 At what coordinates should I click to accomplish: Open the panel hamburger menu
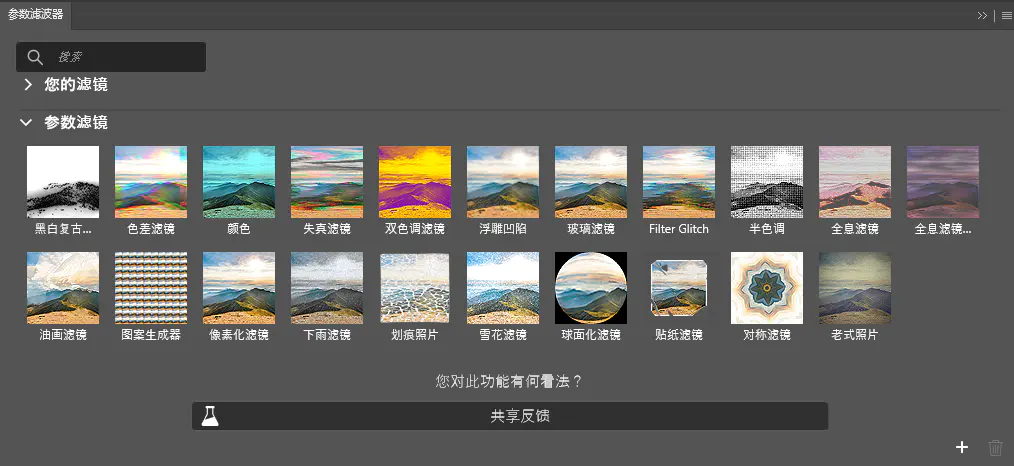point(1006,15)
